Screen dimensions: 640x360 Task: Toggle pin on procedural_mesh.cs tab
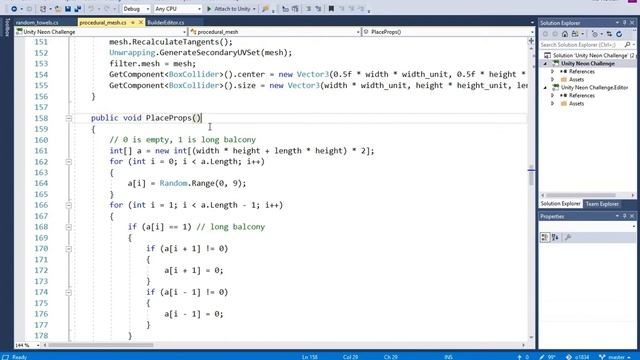coord(133,22)
